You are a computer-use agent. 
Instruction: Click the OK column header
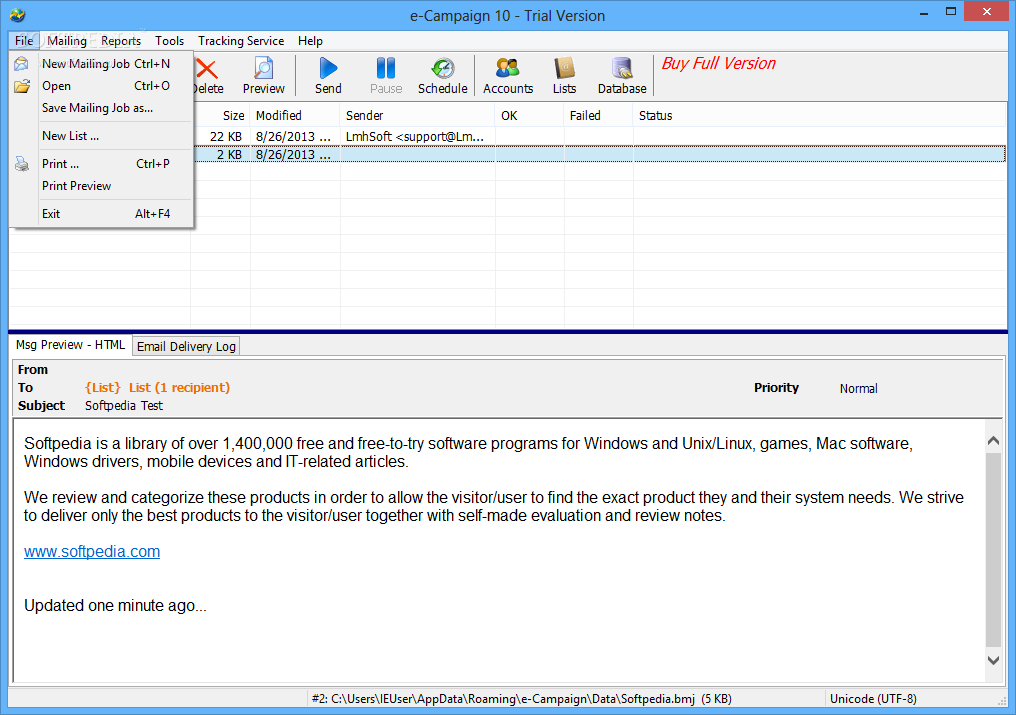pyautogui.click(x=530, y=115)
